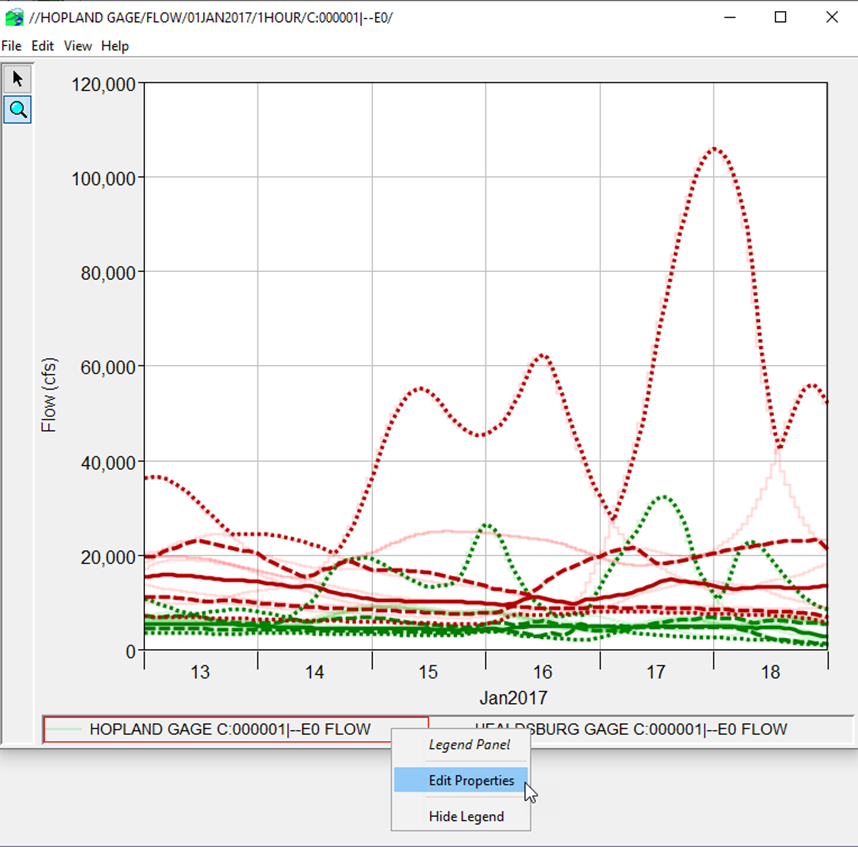858x847 pixels.
Task: Click the HOPLAND GAGE legend entry
Action: (x=230, y=730)
